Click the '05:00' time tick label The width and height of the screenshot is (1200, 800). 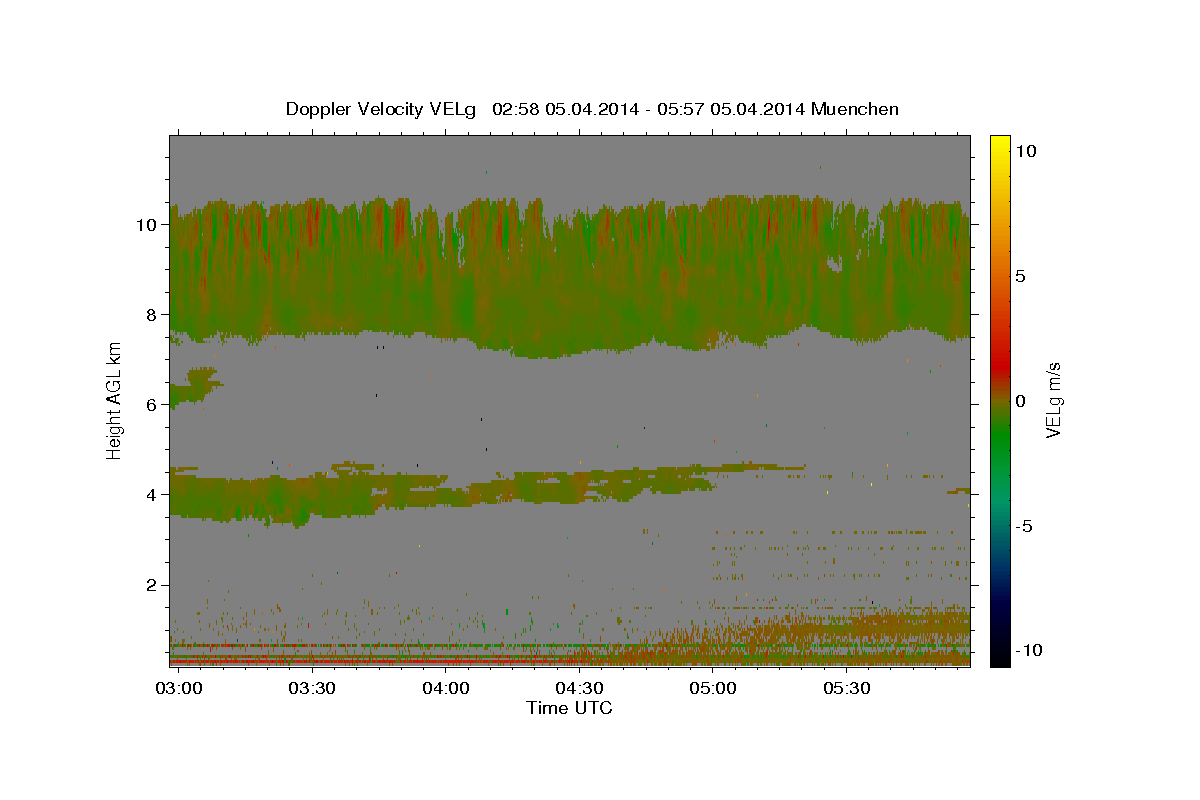tap(713, 689)
